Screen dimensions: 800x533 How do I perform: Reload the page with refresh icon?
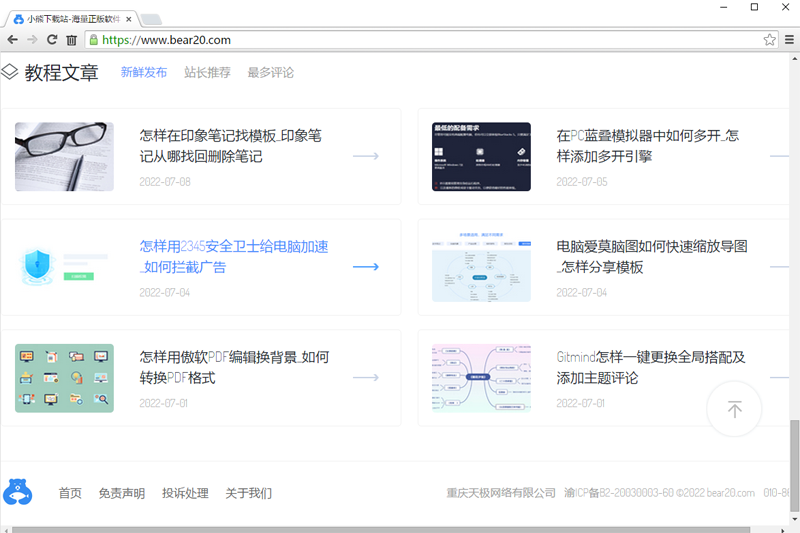(x=52, y=40)
